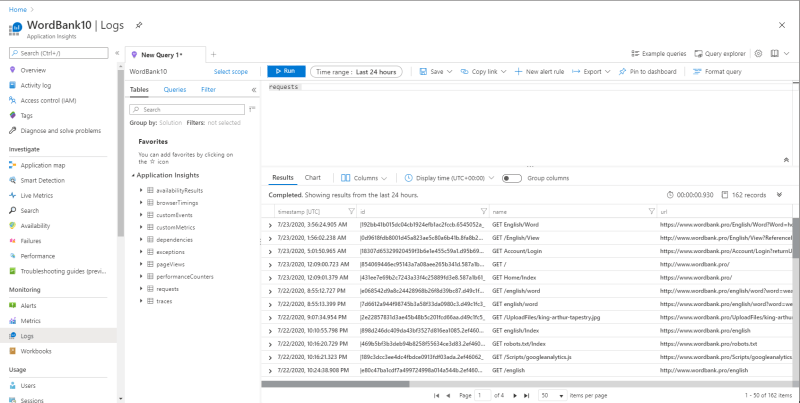The height and width of the screenshot is (403, 800).
Task: Run the query
Action: [x=286, y=71]
